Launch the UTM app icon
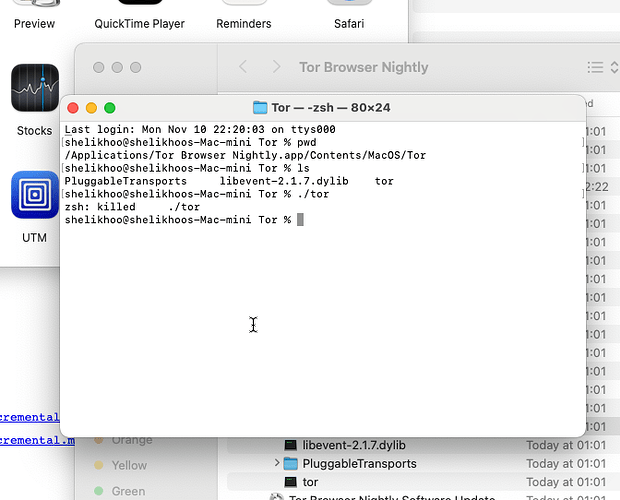620x500 pixels. click(35, 195)
